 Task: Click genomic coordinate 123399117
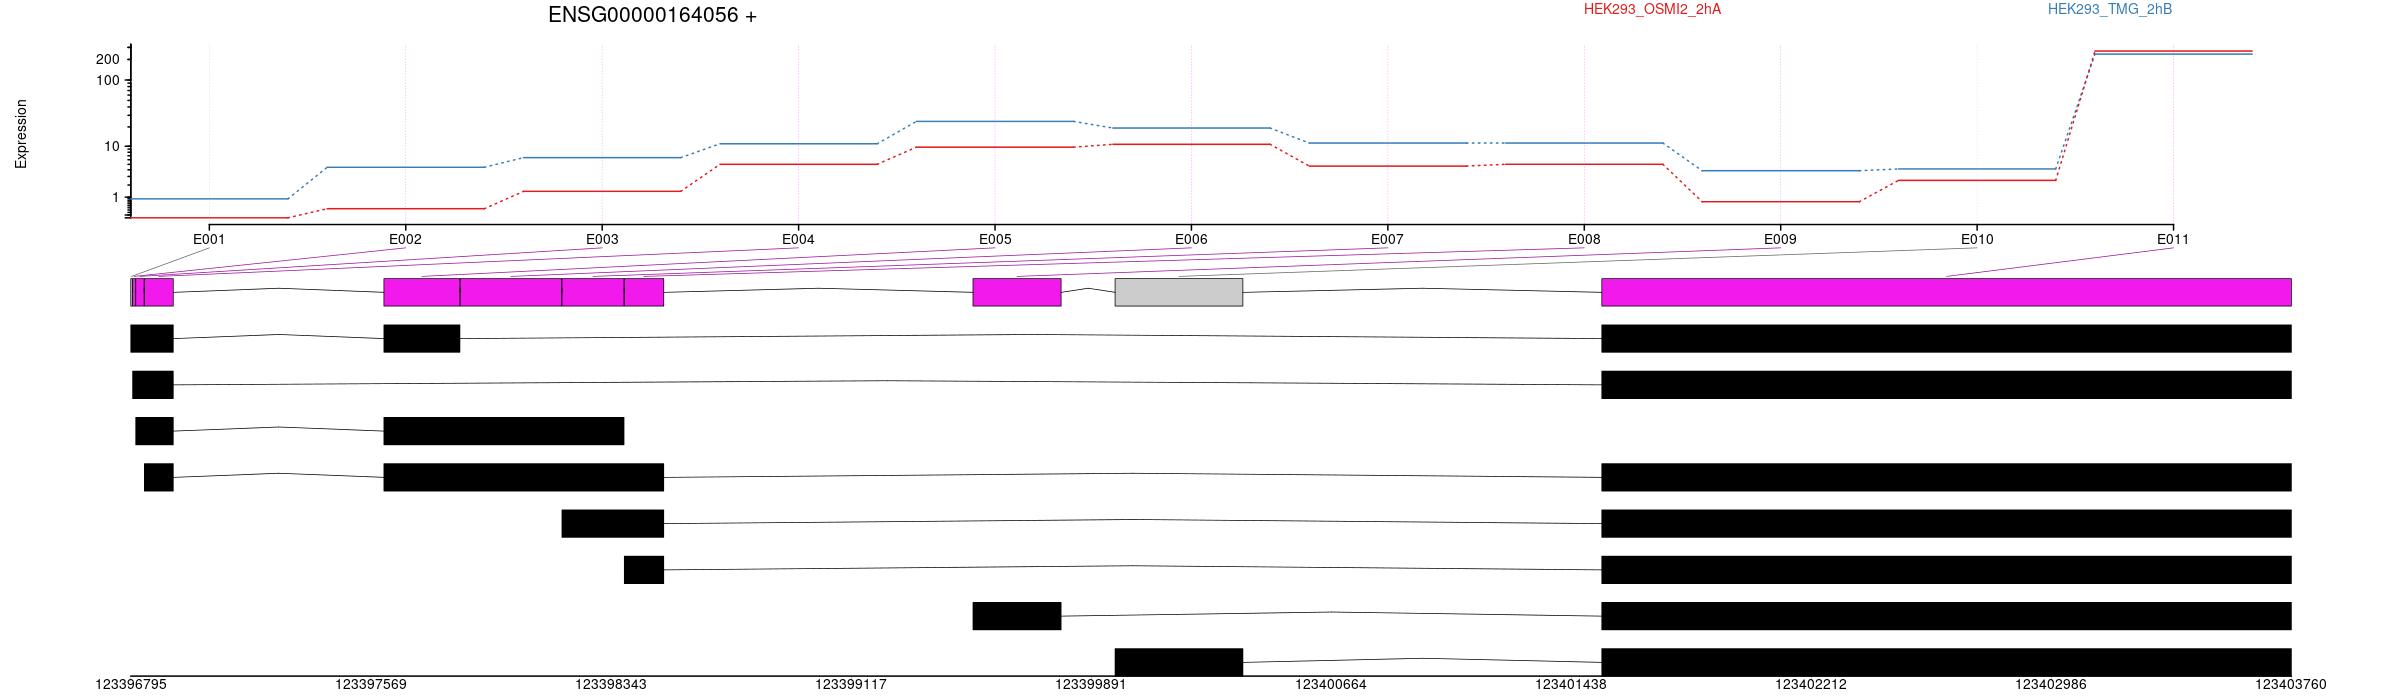851,685
